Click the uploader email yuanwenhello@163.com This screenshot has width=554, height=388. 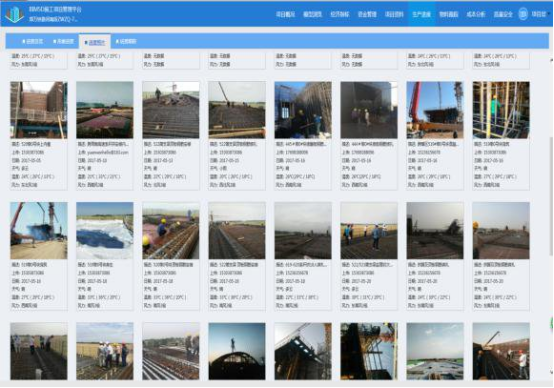click(107, 153)
